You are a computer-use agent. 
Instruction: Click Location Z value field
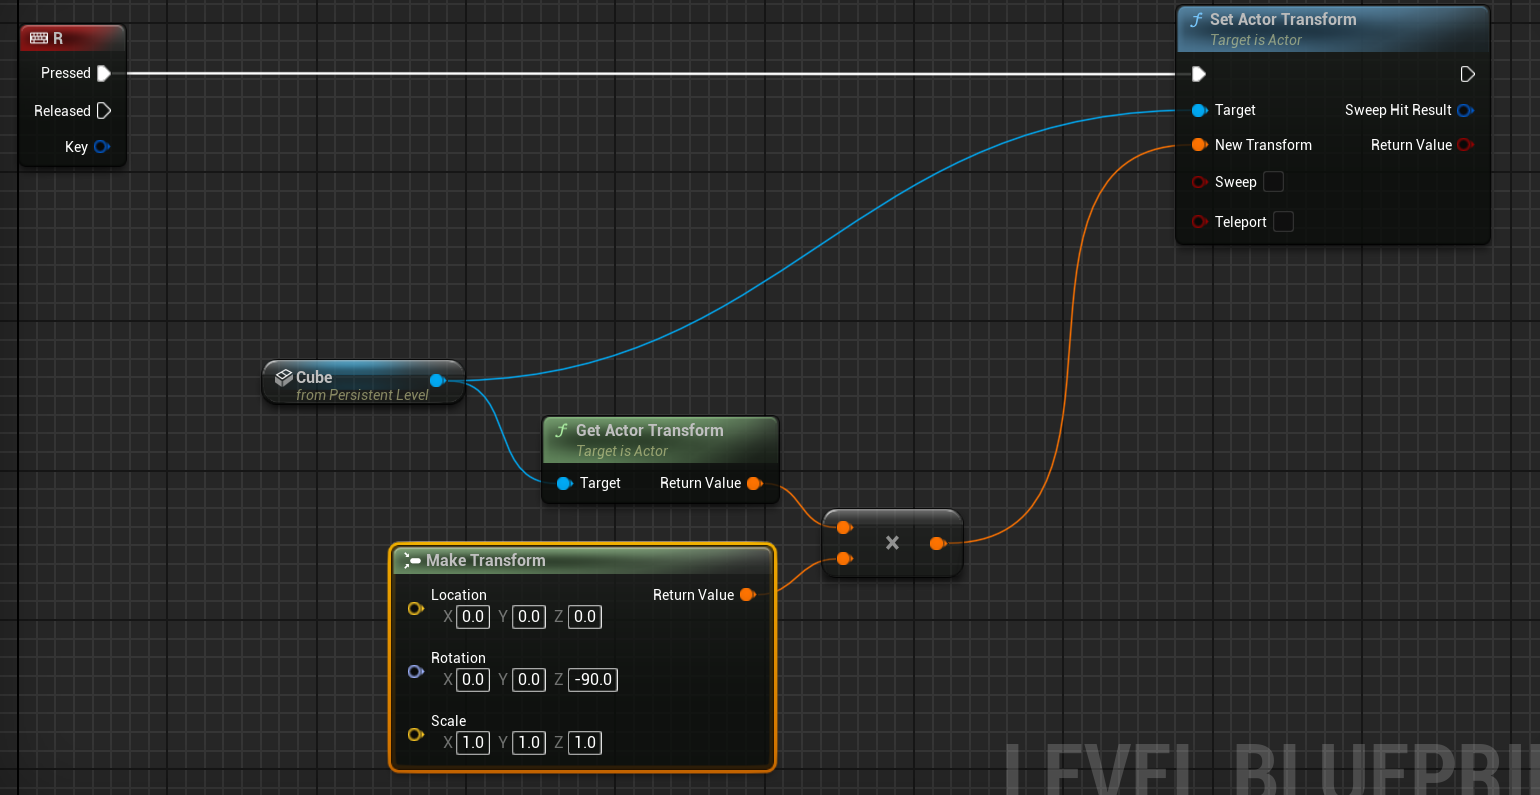[x=585, y=617]
